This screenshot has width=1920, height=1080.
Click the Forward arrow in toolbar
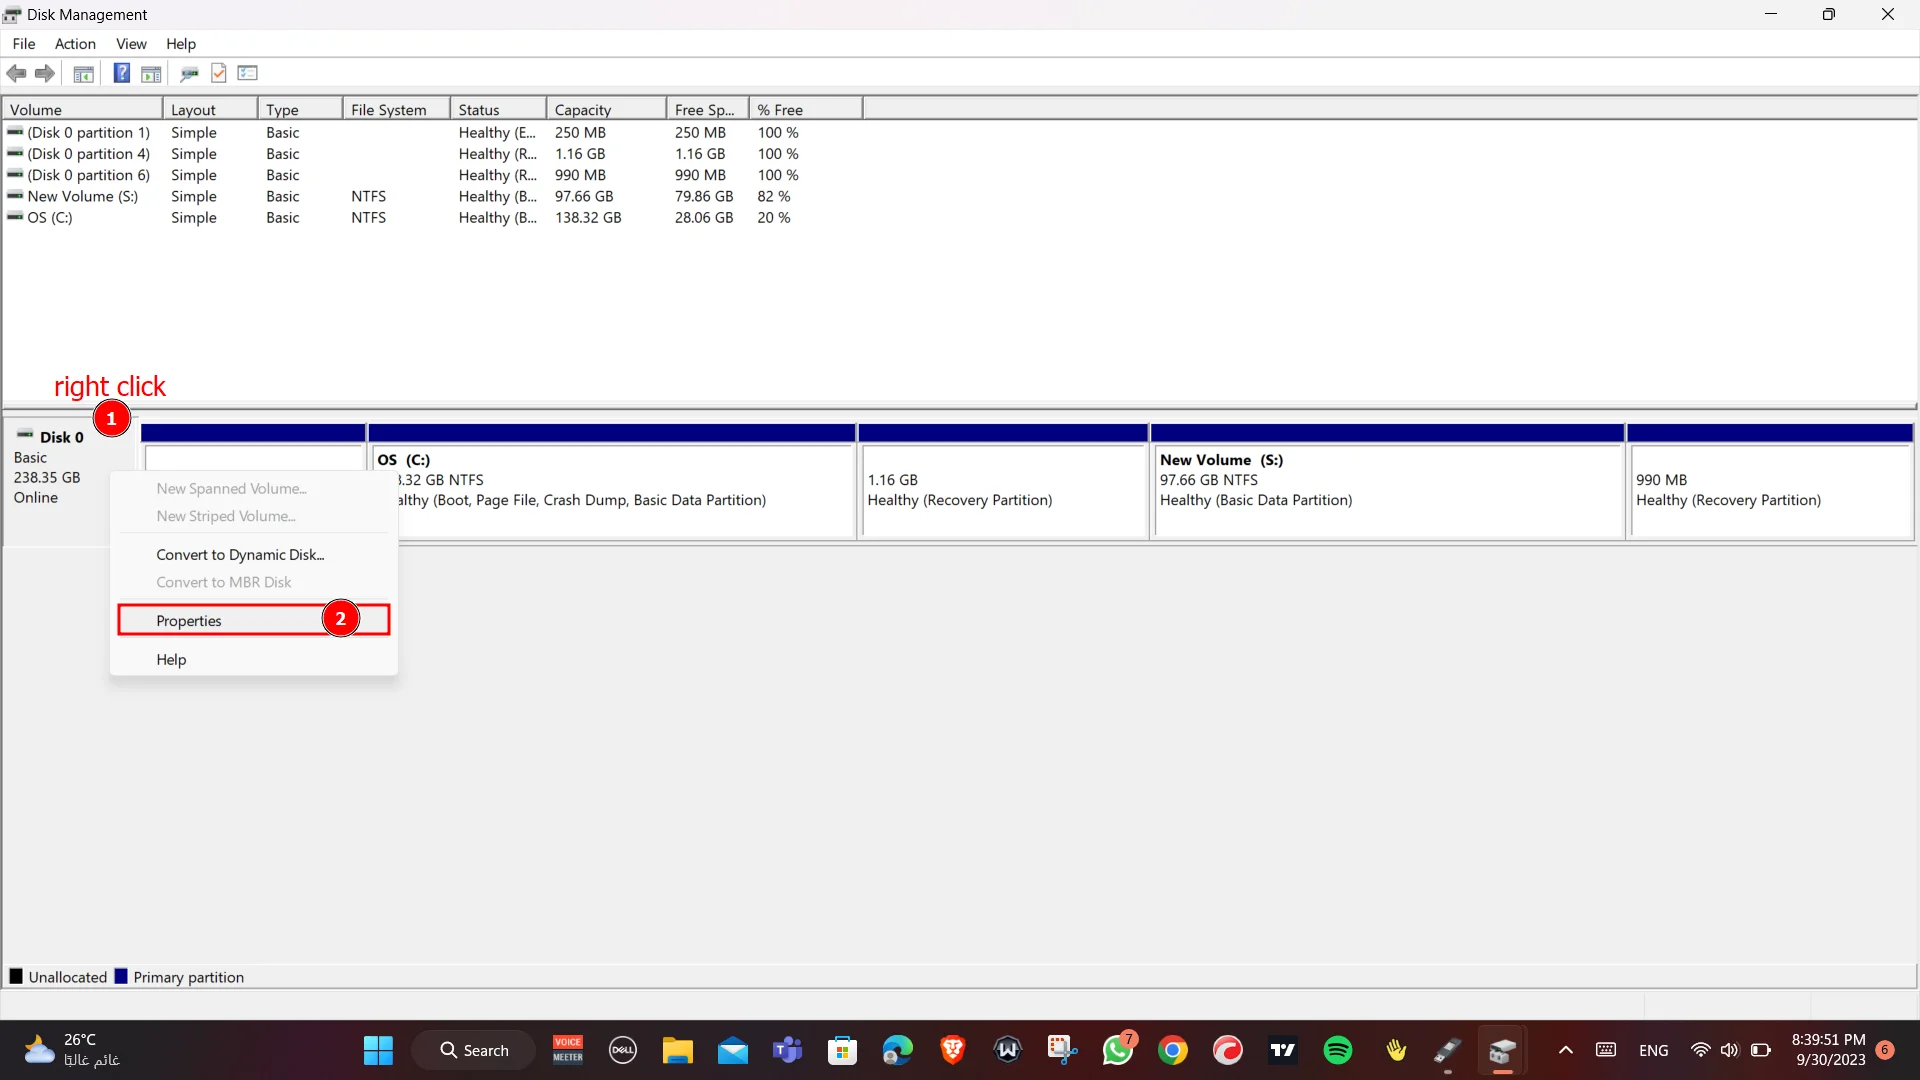click(45, 73)
